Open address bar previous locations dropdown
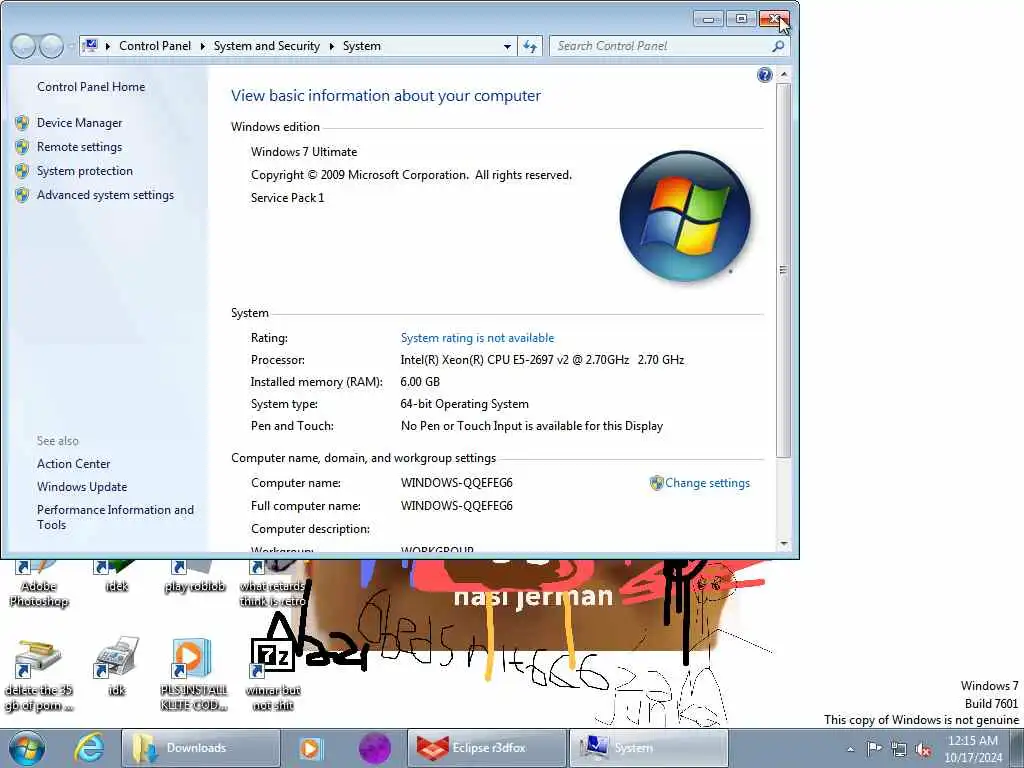 pos(507,46)
